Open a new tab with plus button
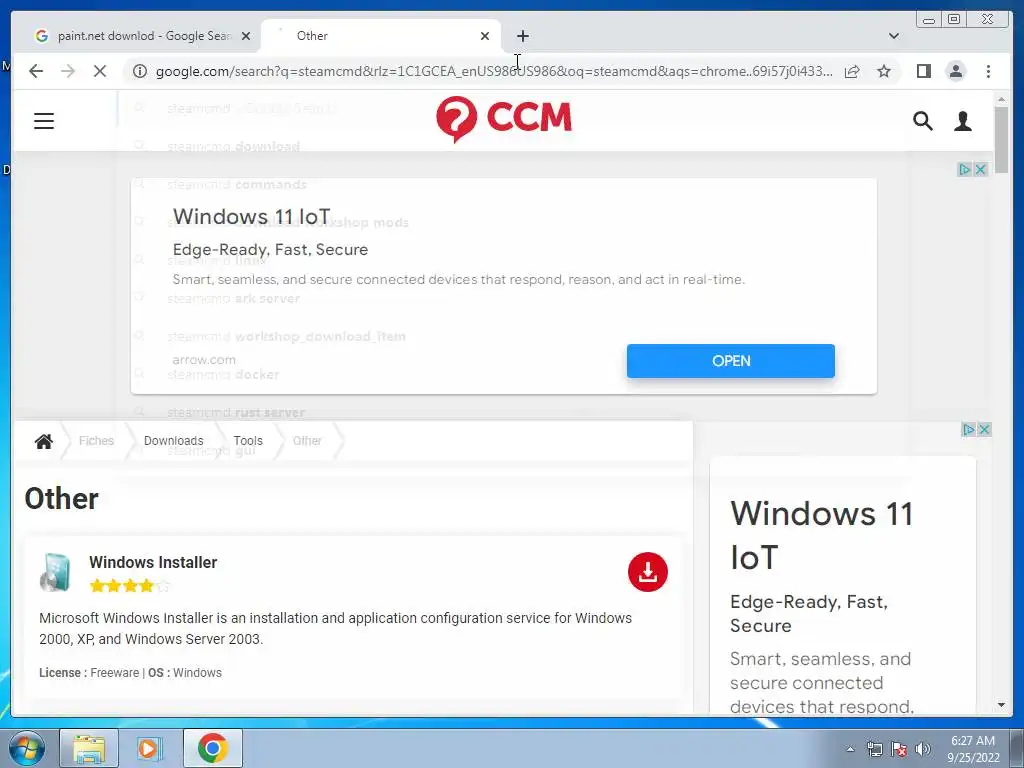Image resolution: width=1024 pixels, height=768 pixels. coord(523,36)
